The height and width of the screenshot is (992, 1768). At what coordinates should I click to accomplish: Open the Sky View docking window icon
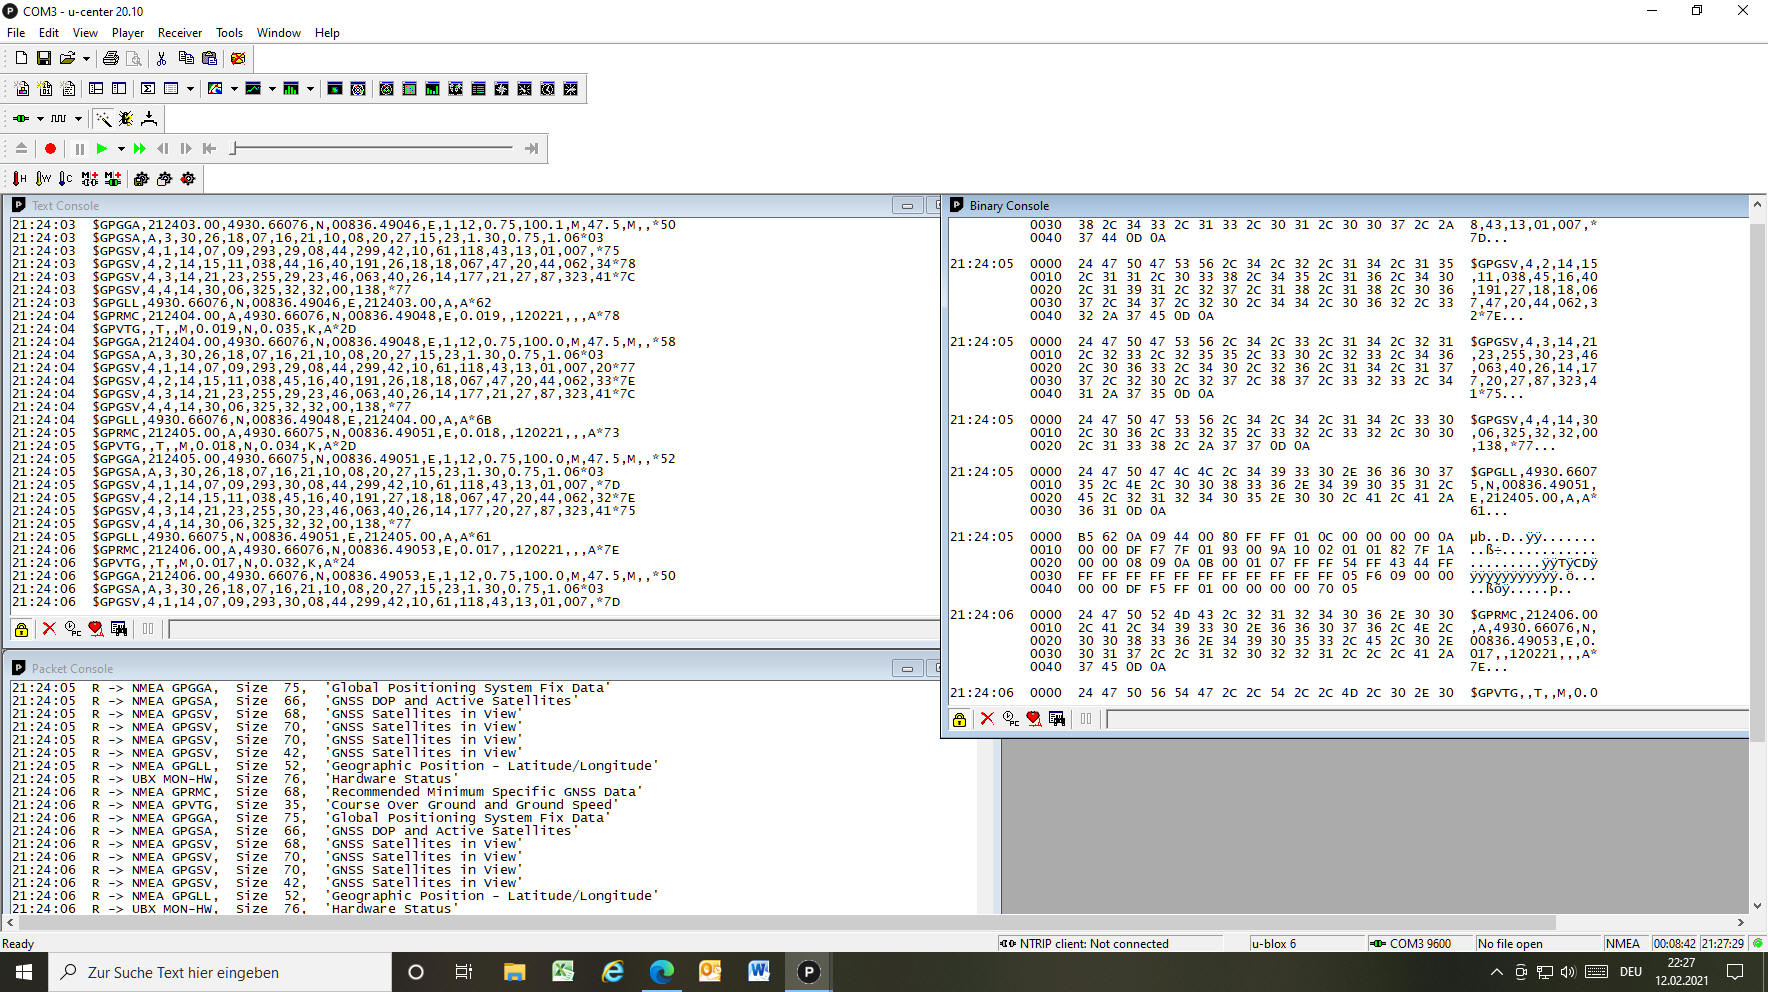(386, 89)
